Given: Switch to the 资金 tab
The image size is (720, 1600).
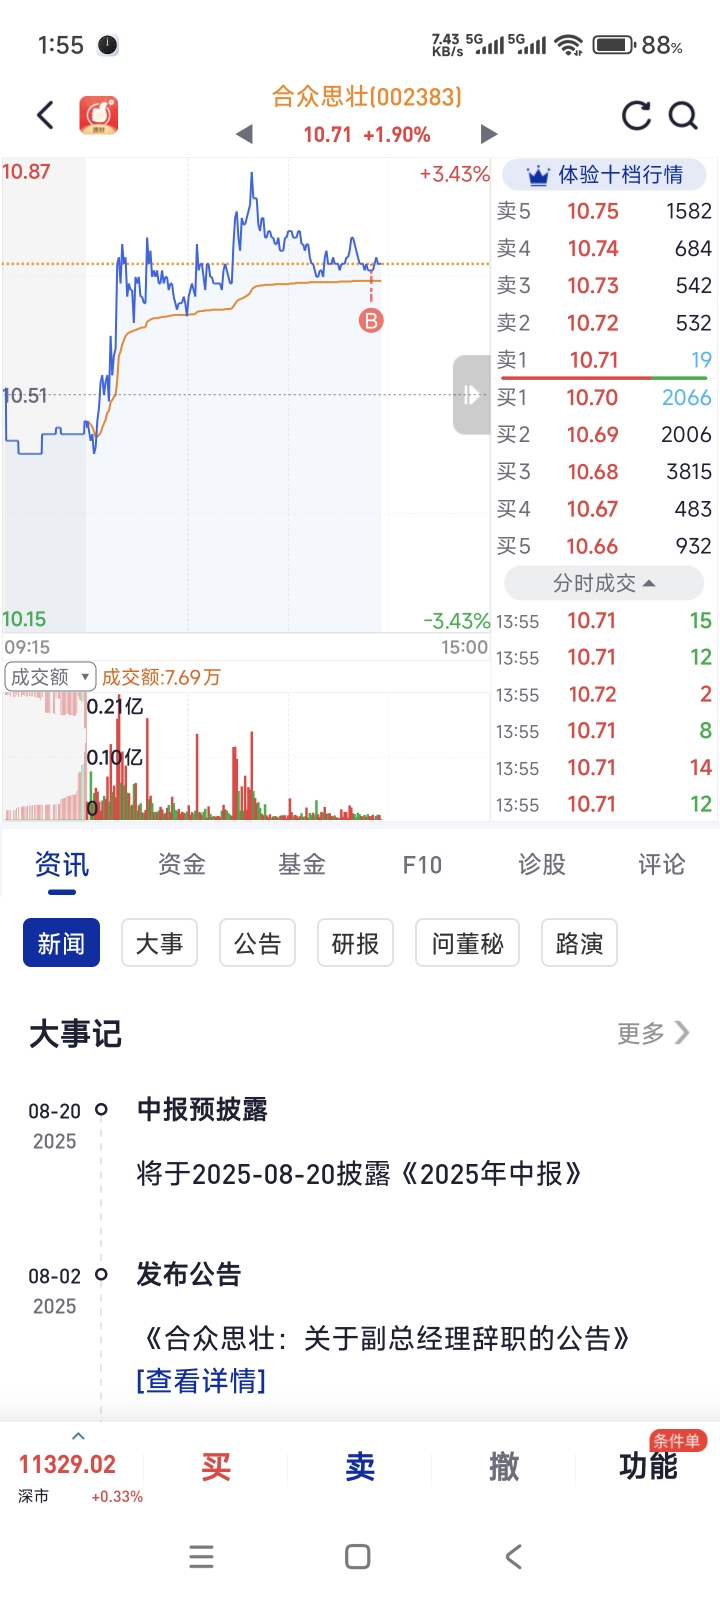Looking at the screenshot, I should coord(182,865).
